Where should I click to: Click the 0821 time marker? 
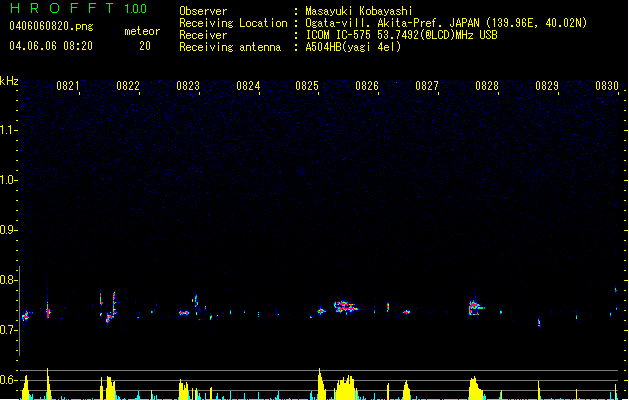point(67,86)
